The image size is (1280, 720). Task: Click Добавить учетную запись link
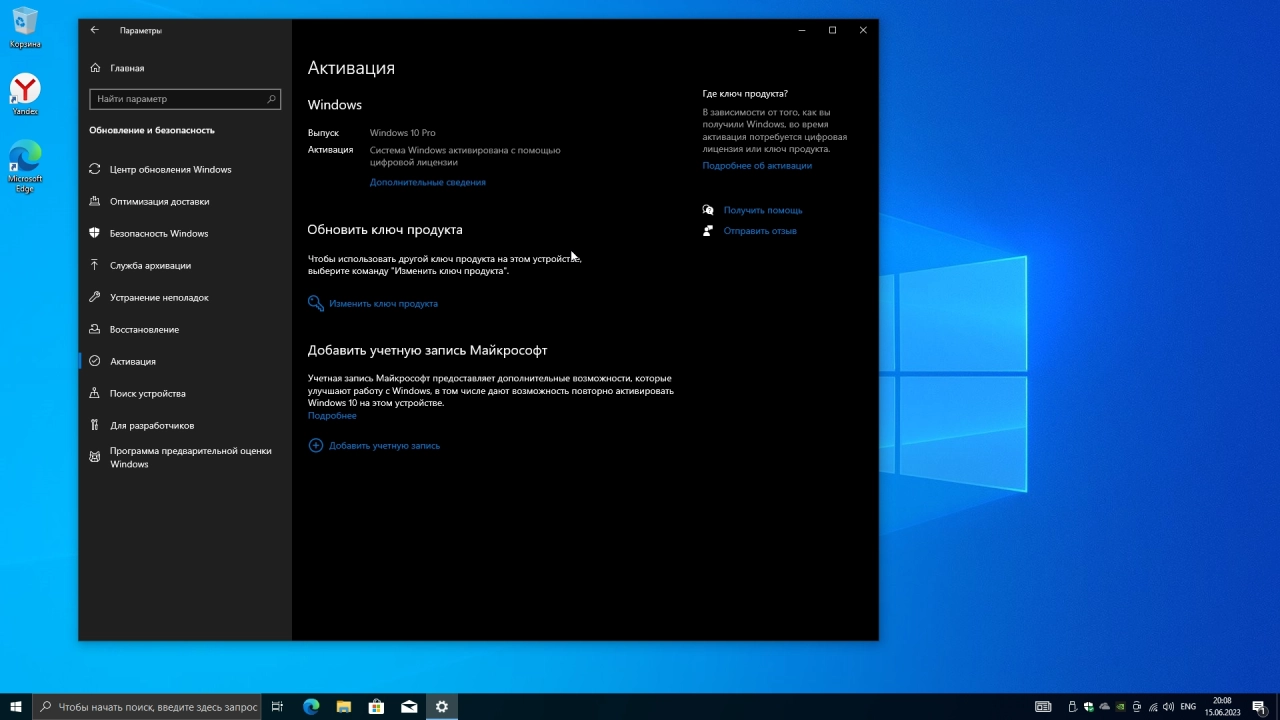click(384, 445)
